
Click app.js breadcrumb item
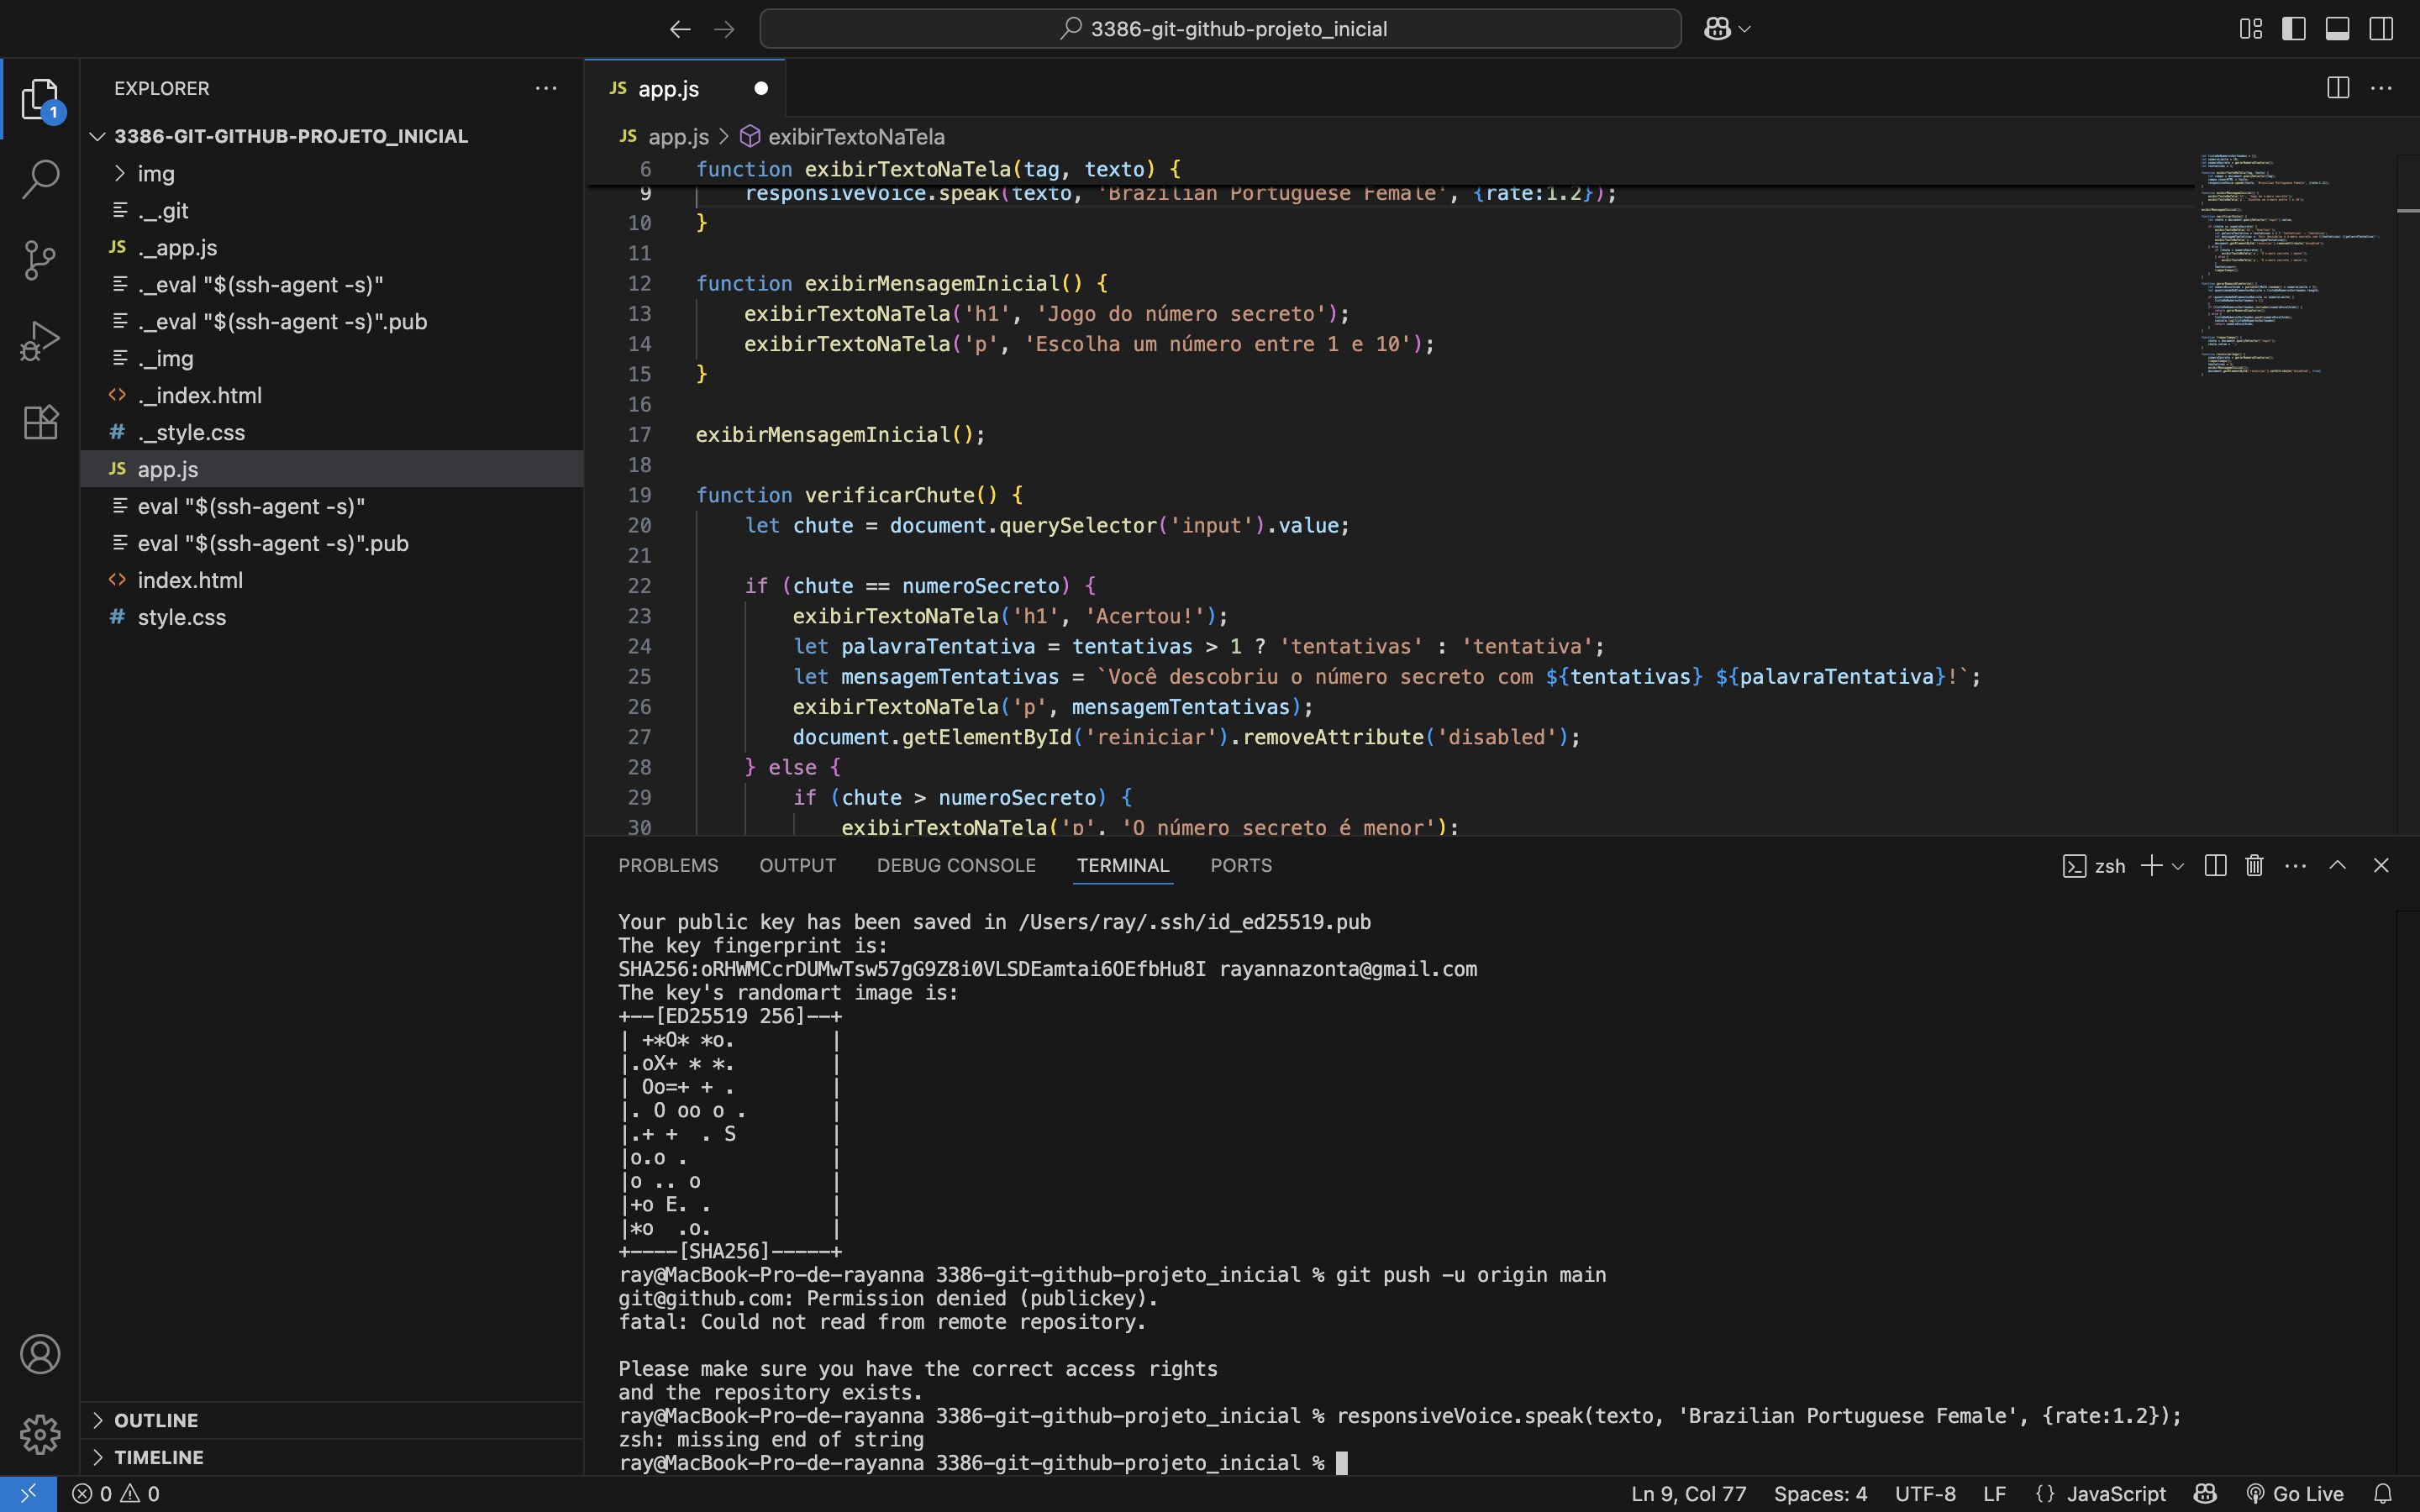664,136
